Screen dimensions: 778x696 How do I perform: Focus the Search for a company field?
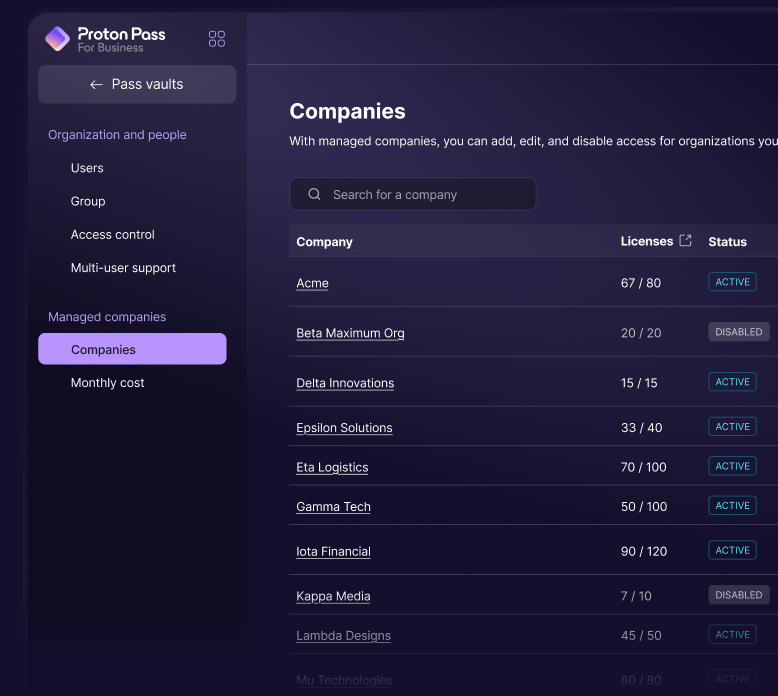tap(412, 194)
